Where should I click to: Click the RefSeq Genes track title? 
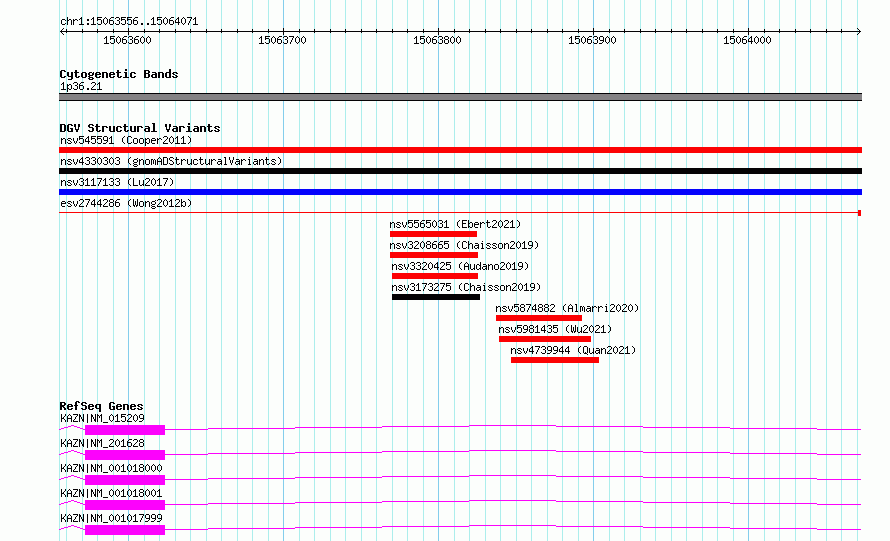[102, 406]
